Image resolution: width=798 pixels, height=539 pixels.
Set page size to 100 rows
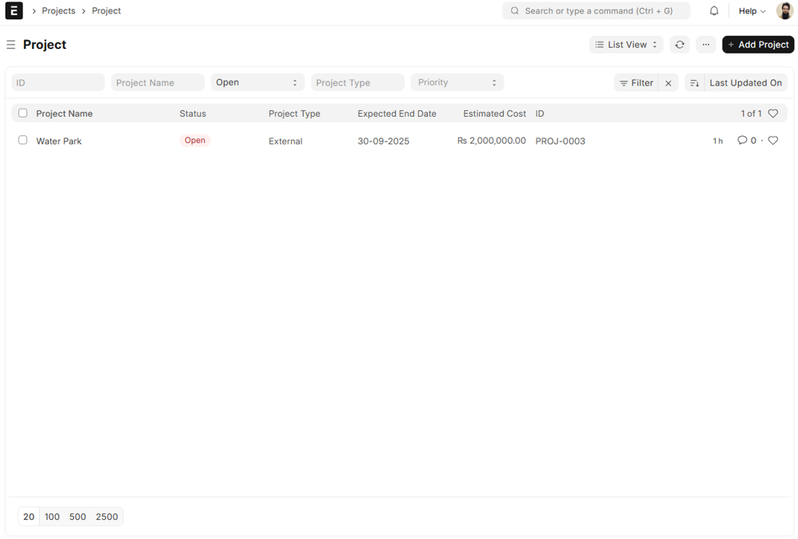pyautogui.click(x=52, y=517)
